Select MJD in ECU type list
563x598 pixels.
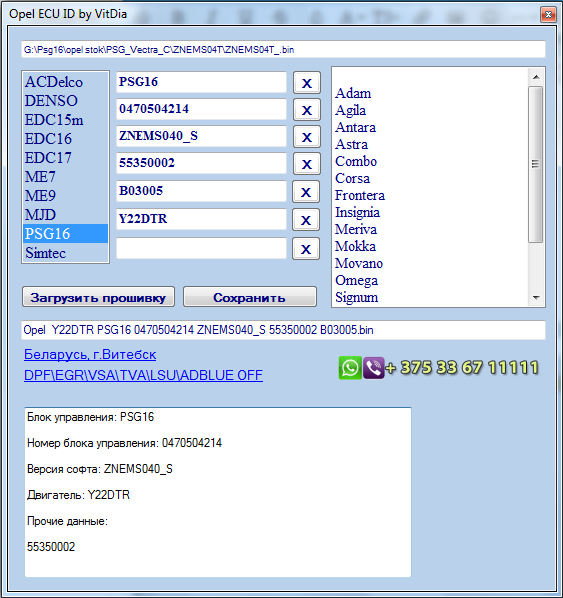[x=65, y=215]
